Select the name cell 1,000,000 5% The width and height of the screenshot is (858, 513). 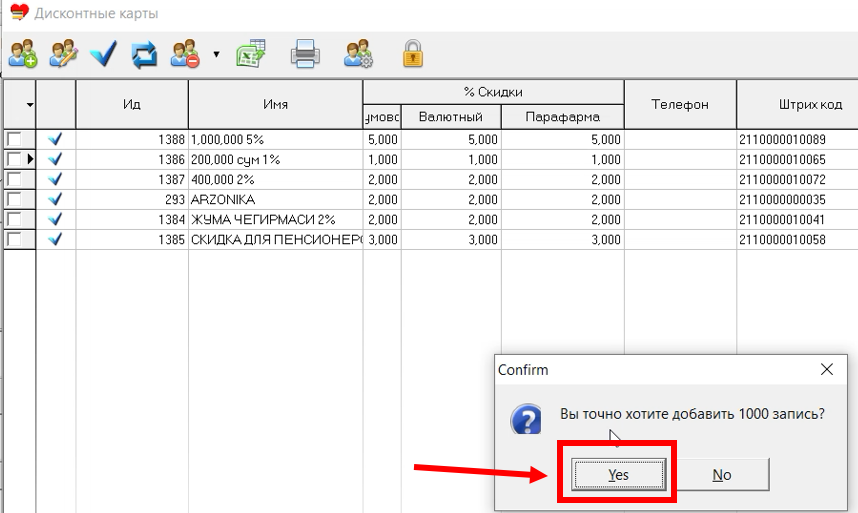275,139
